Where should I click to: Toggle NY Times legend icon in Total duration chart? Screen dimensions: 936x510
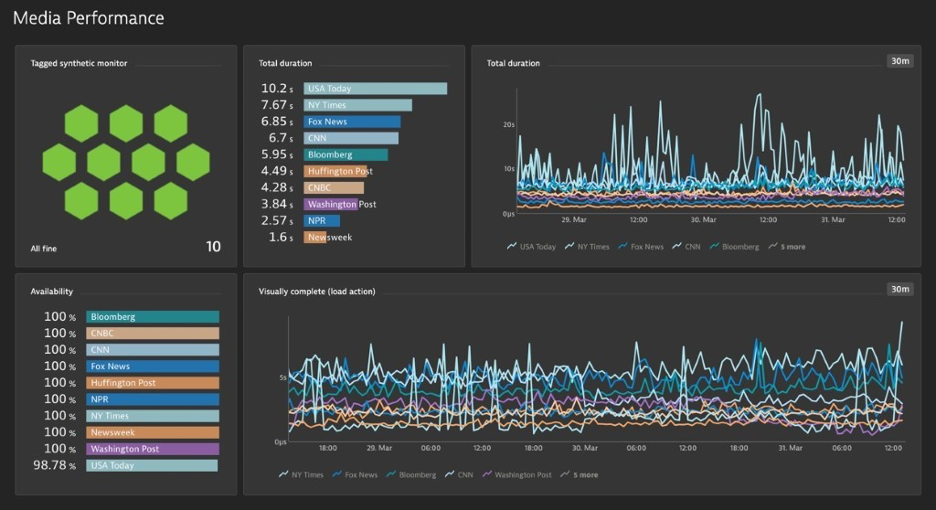pos(569,246)
